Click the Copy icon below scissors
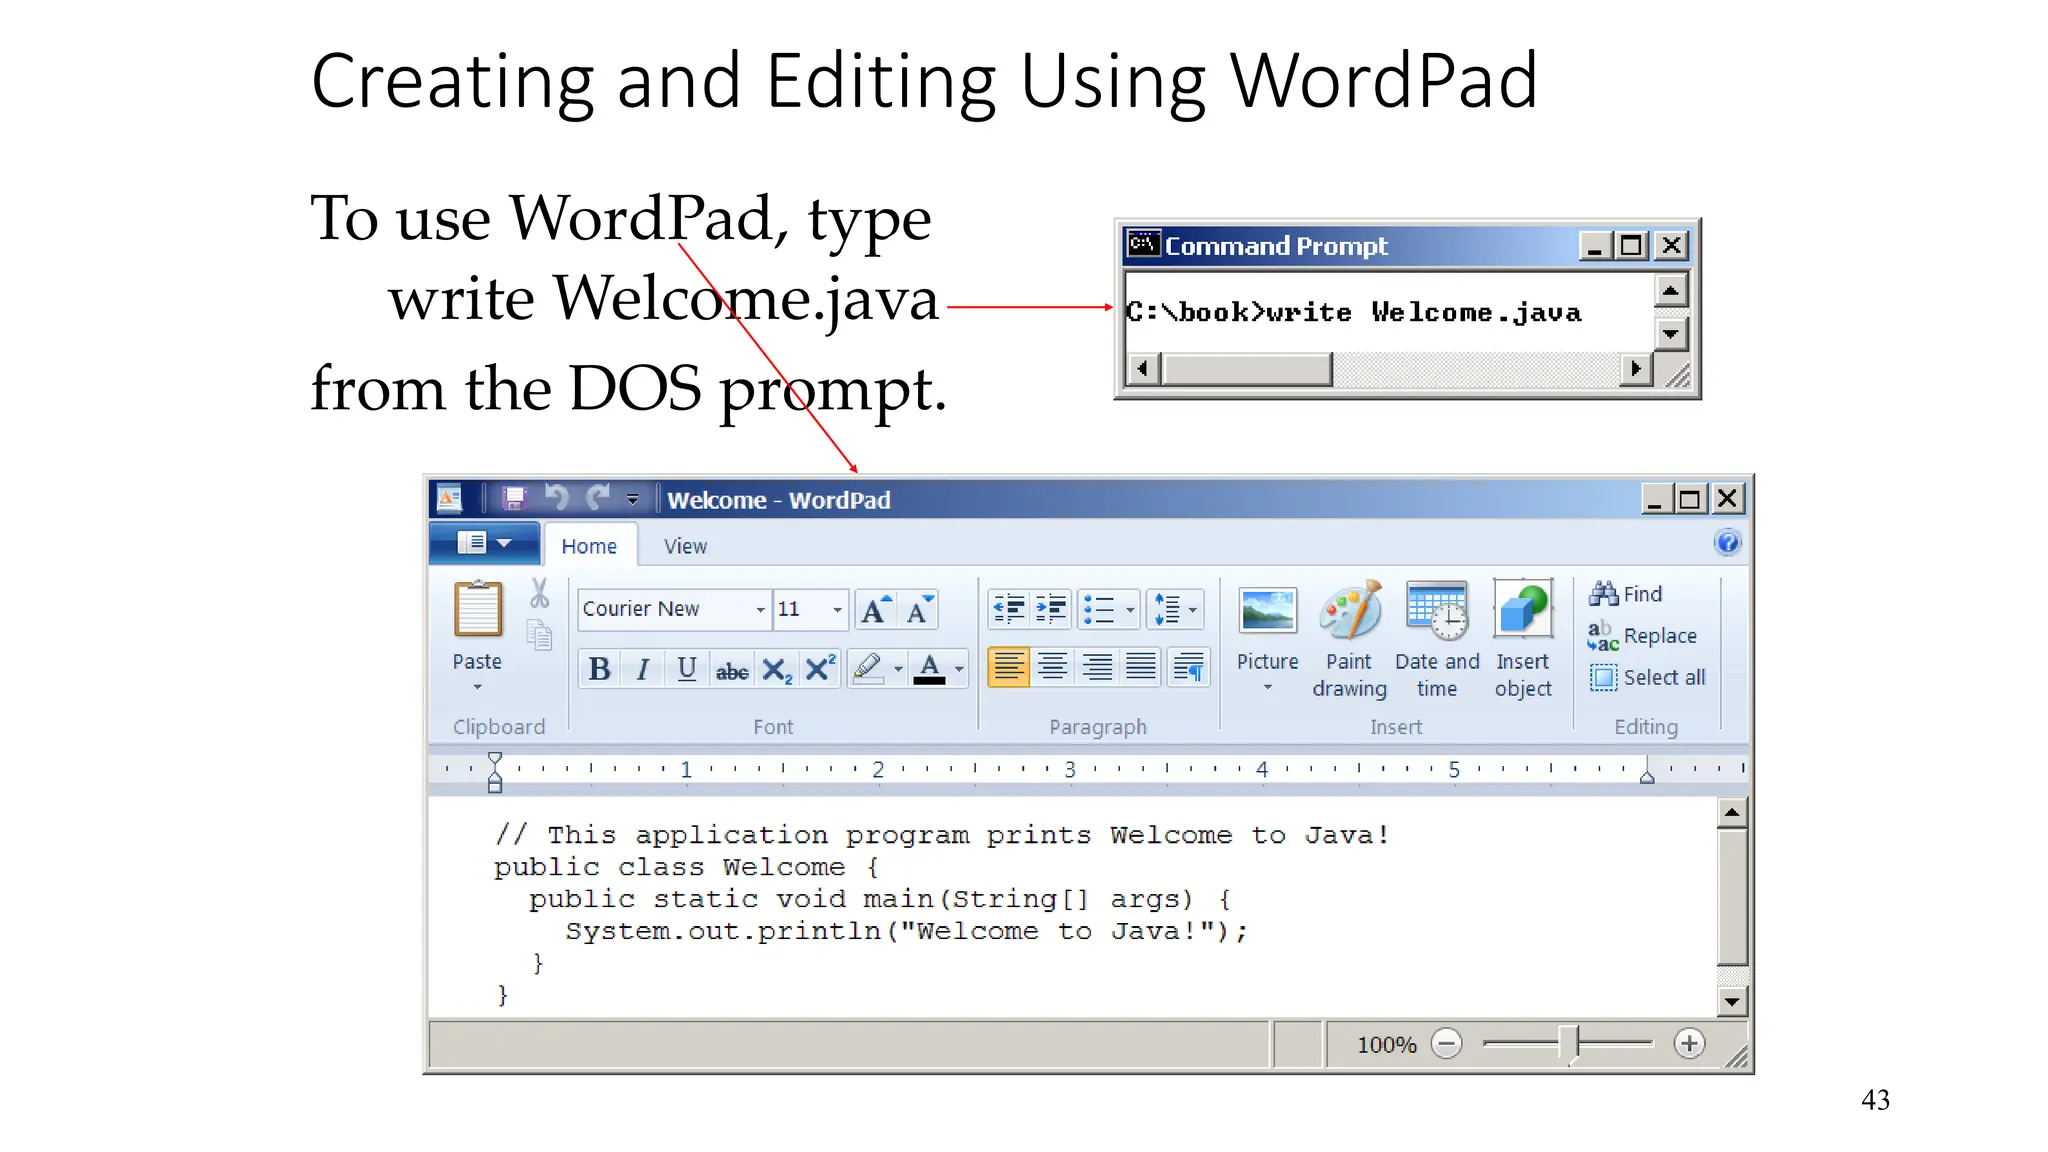The height and width of the screenshot is (1152, 2048). 540,635
